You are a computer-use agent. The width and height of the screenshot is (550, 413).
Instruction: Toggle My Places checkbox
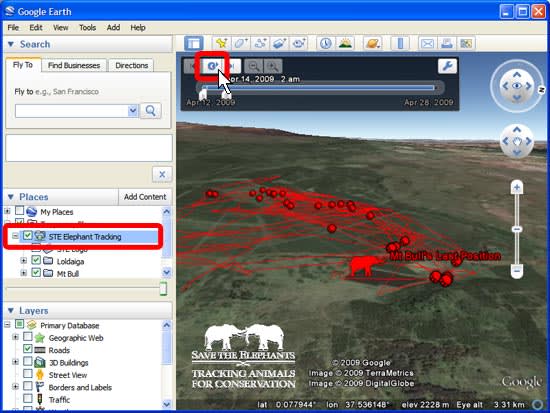pyautogui.click(x=19, y=211)
